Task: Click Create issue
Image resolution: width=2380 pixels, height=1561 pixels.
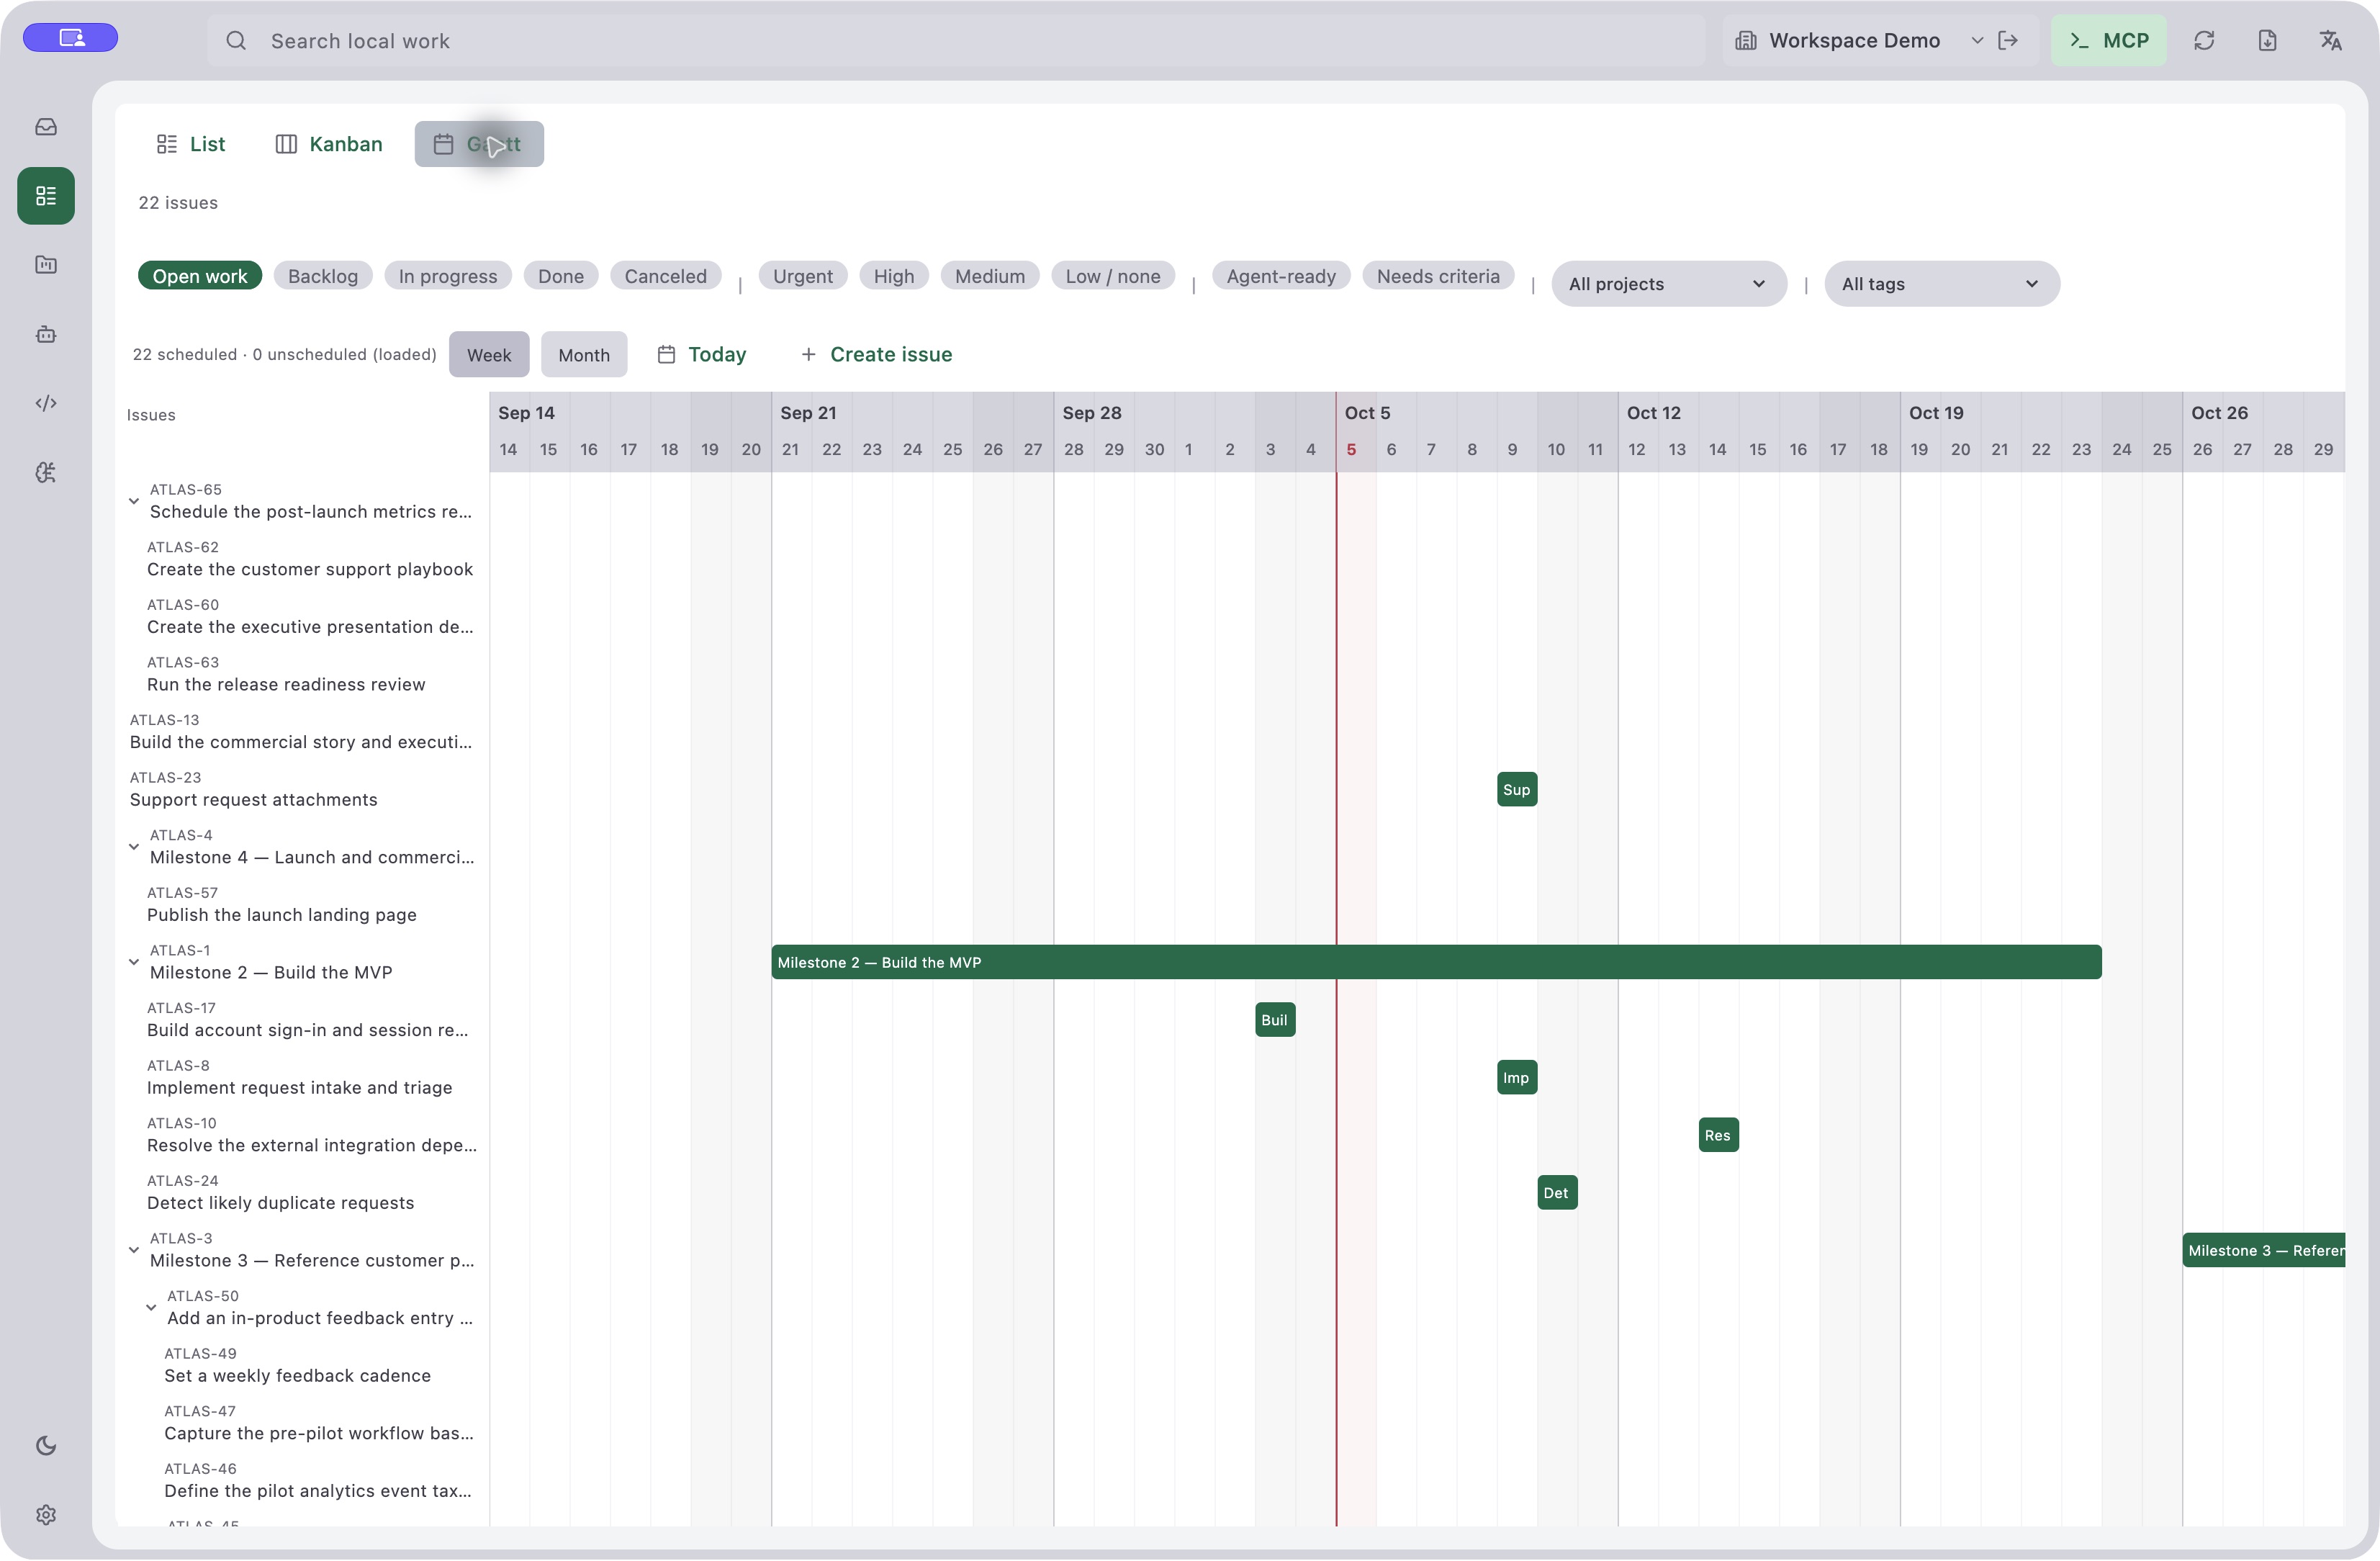Action: [877, 355]
